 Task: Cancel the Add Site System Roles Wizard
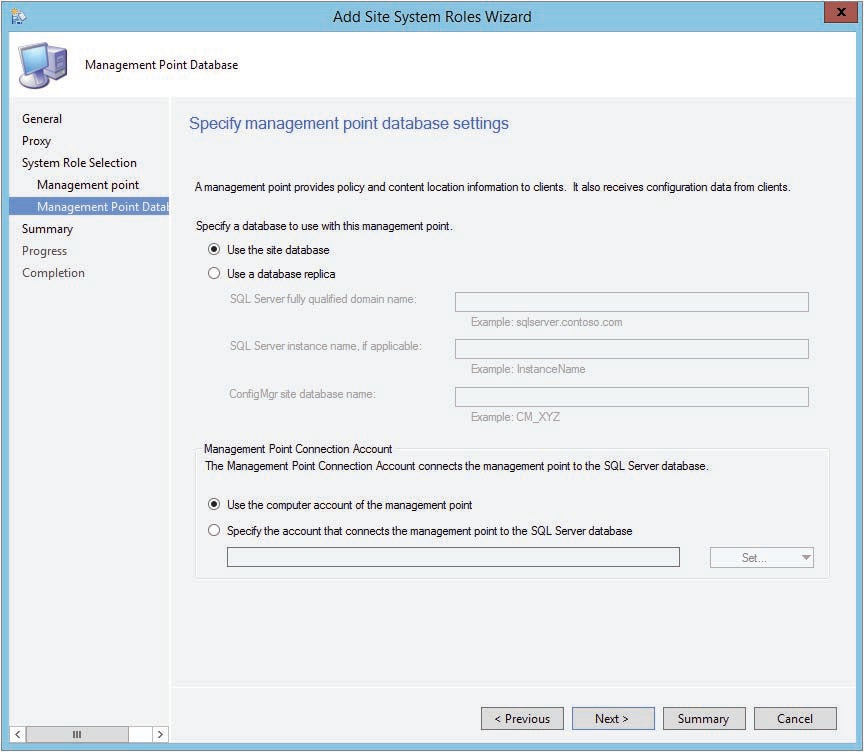(795, 718)
